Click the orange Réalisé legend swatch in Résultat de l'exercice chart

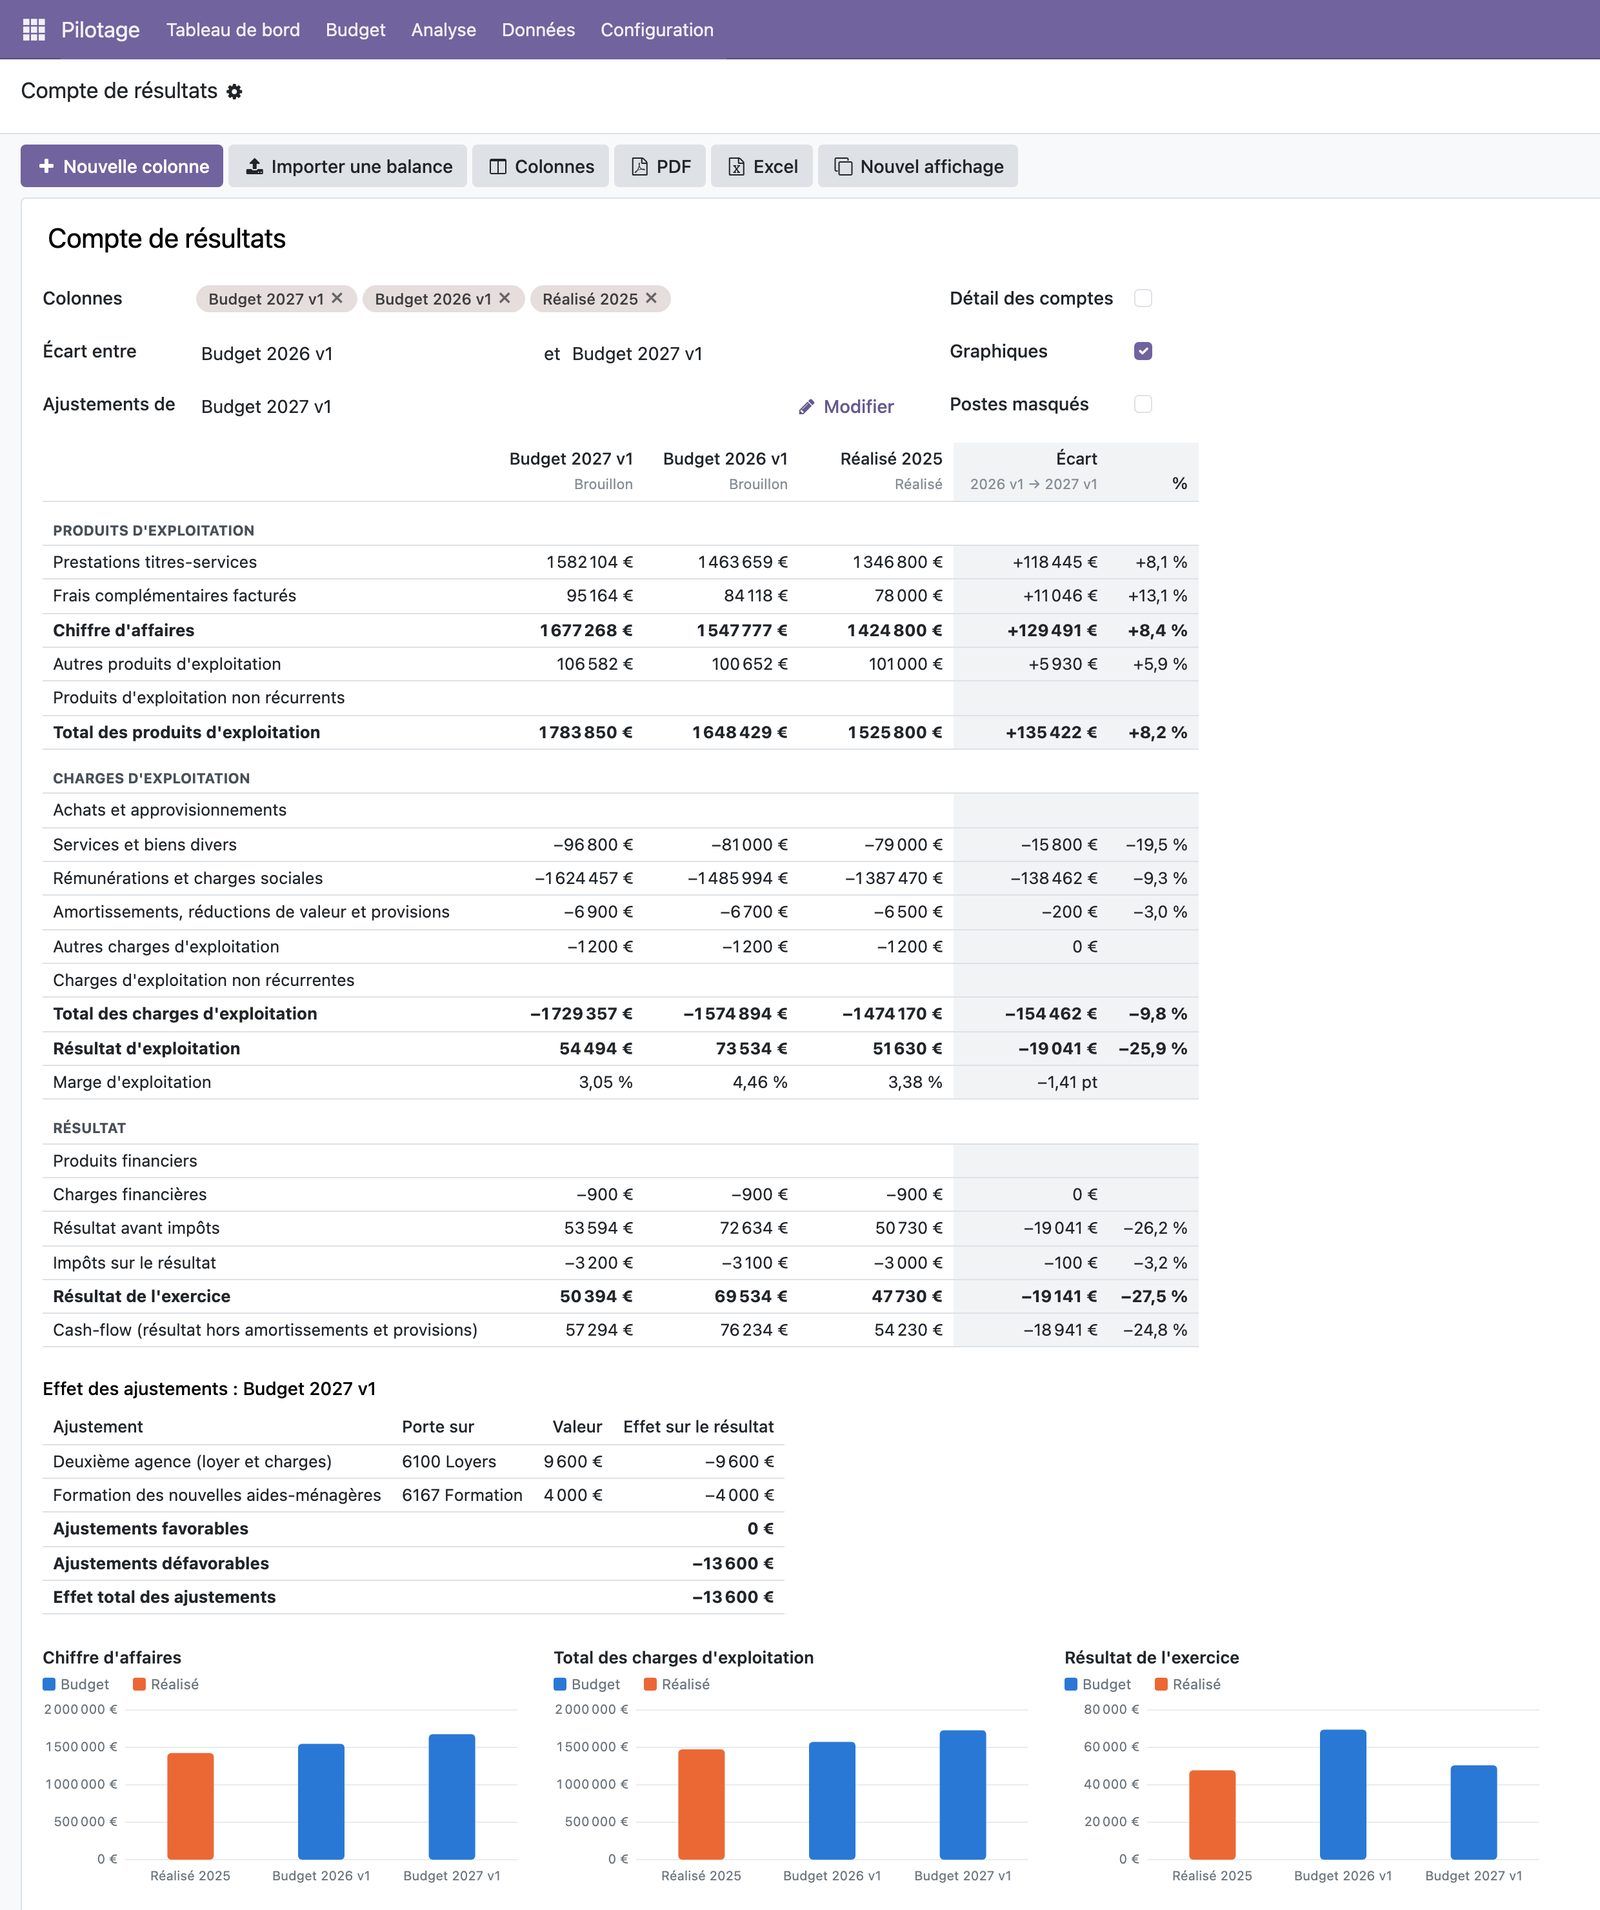pos(1161,1684)
